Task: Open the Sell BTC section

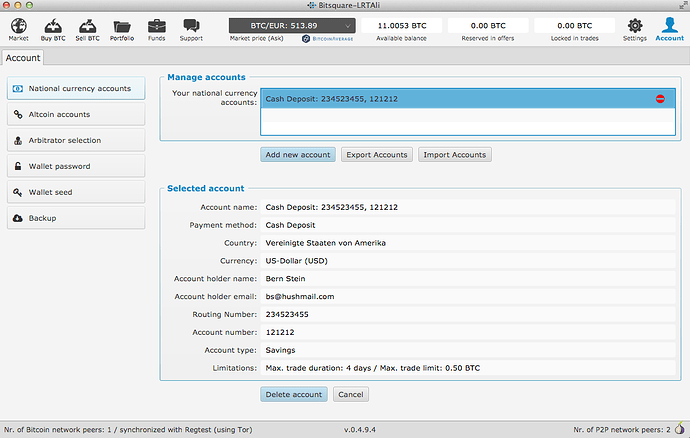Action: 87,29
